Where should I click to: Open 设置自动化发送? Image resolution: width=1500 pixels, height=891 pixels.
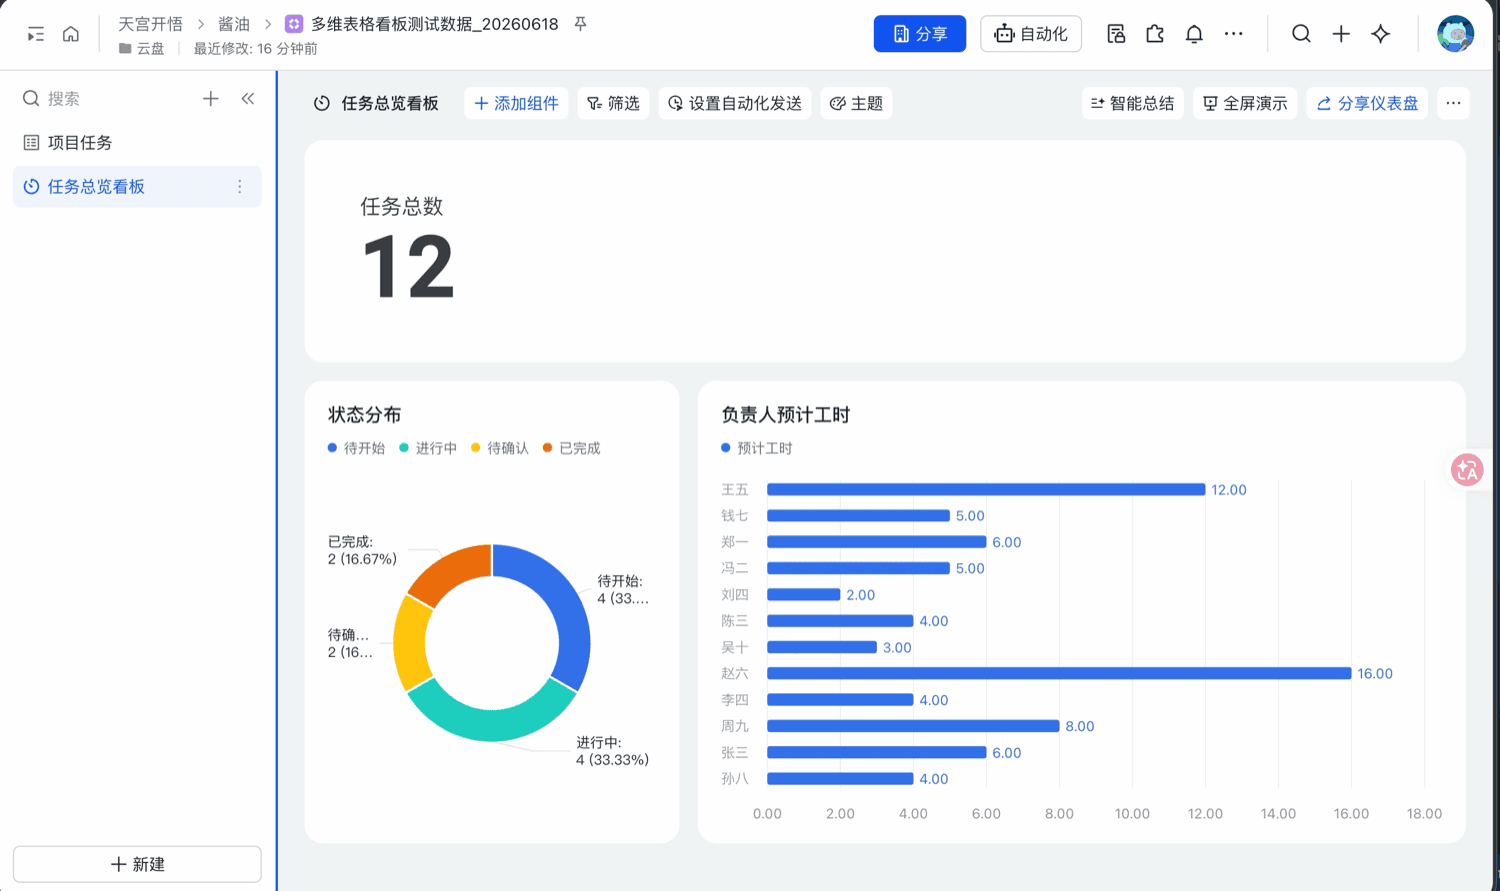pos(735,103)
